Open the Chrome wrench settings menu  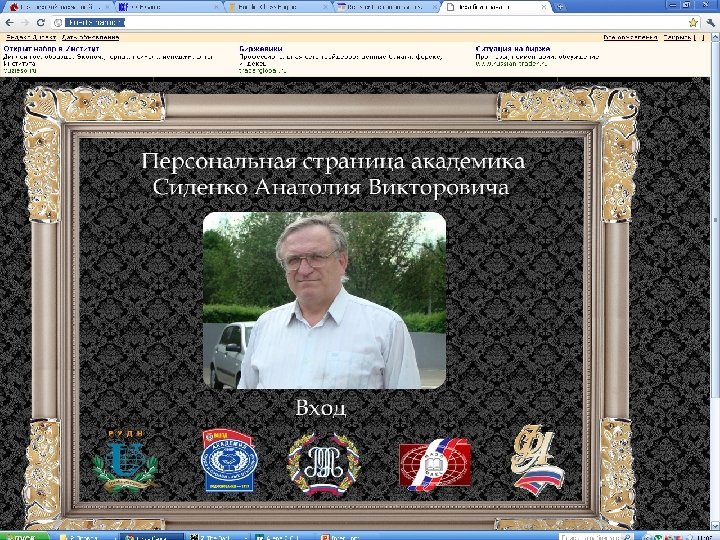[x=711, y=22]
